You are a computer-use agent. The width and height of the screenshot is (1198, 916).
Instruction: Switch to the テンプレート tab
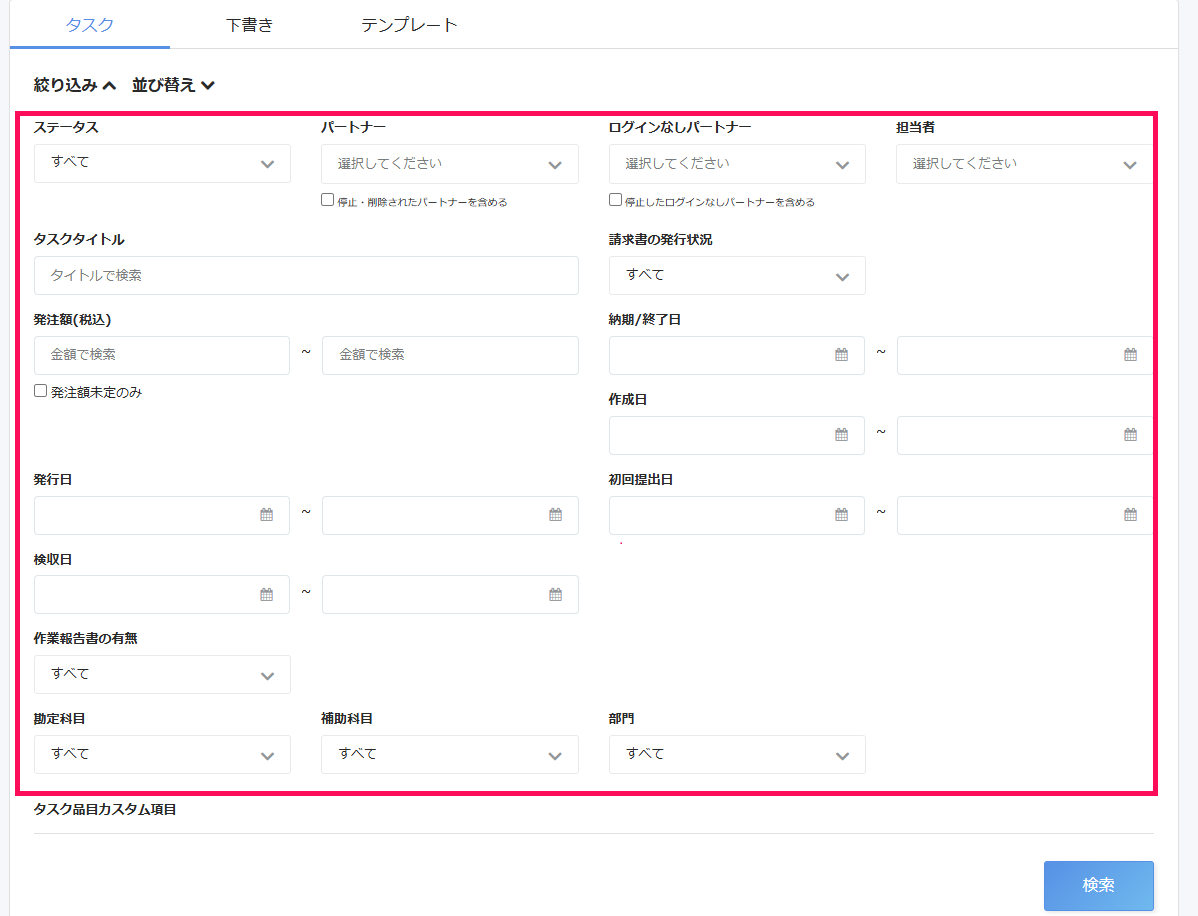(x=410, y=25)
